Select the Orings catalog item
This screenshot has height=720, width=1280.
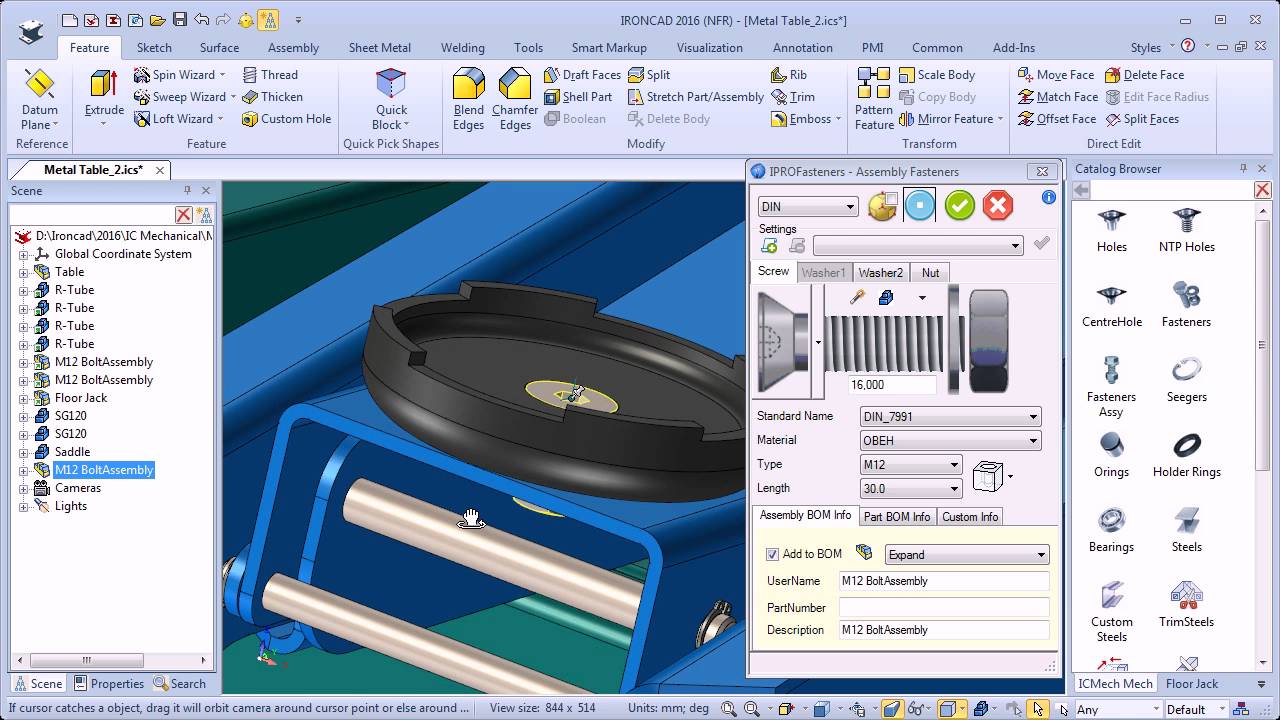pyautogui.click(x=1111, y=456)
